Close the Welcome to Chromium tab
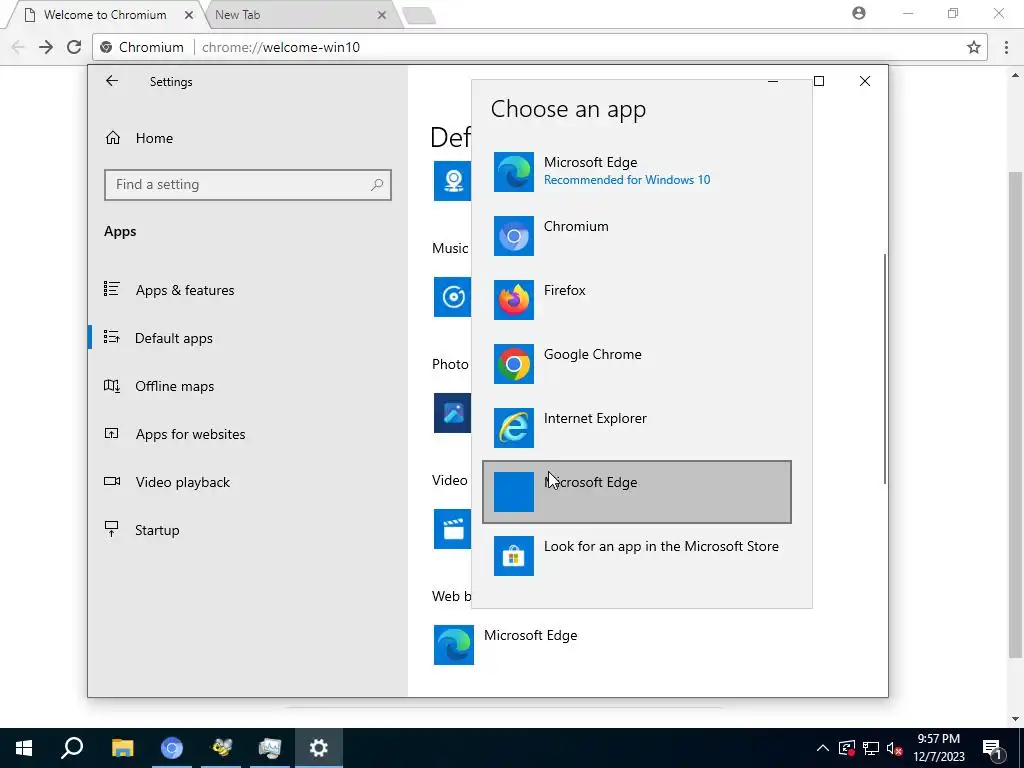Viewport: 1024px width, 768px height. click(189, 15)
